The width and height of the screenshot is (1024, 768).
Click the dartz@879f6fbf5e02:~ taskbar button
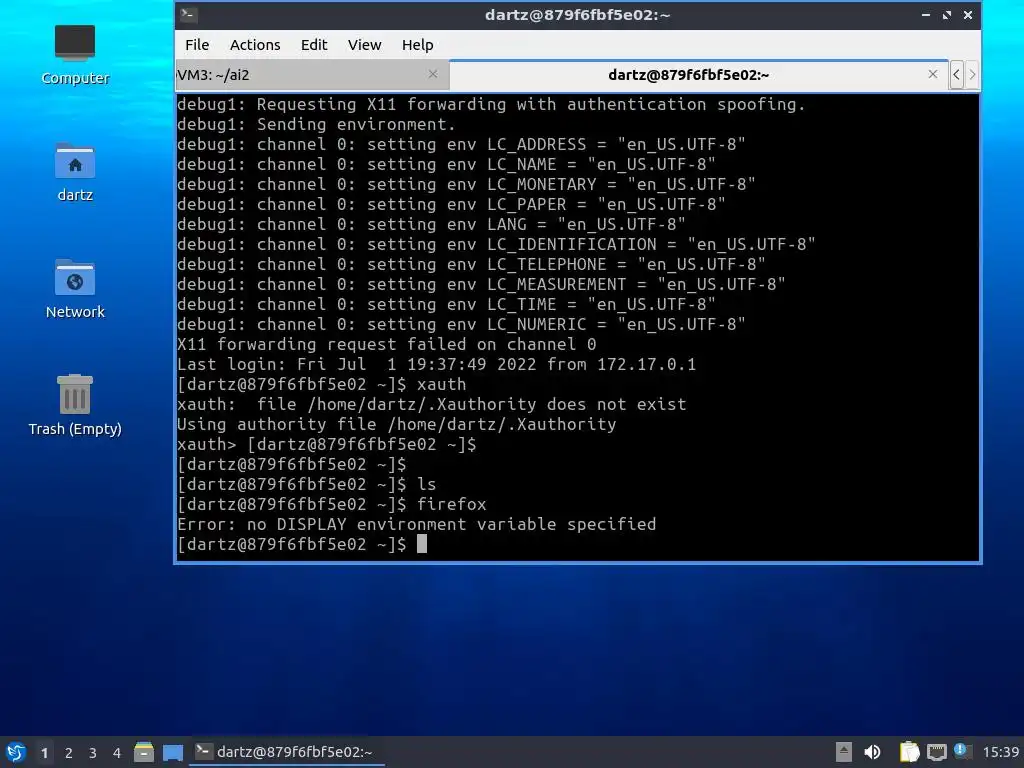point(287,752)
